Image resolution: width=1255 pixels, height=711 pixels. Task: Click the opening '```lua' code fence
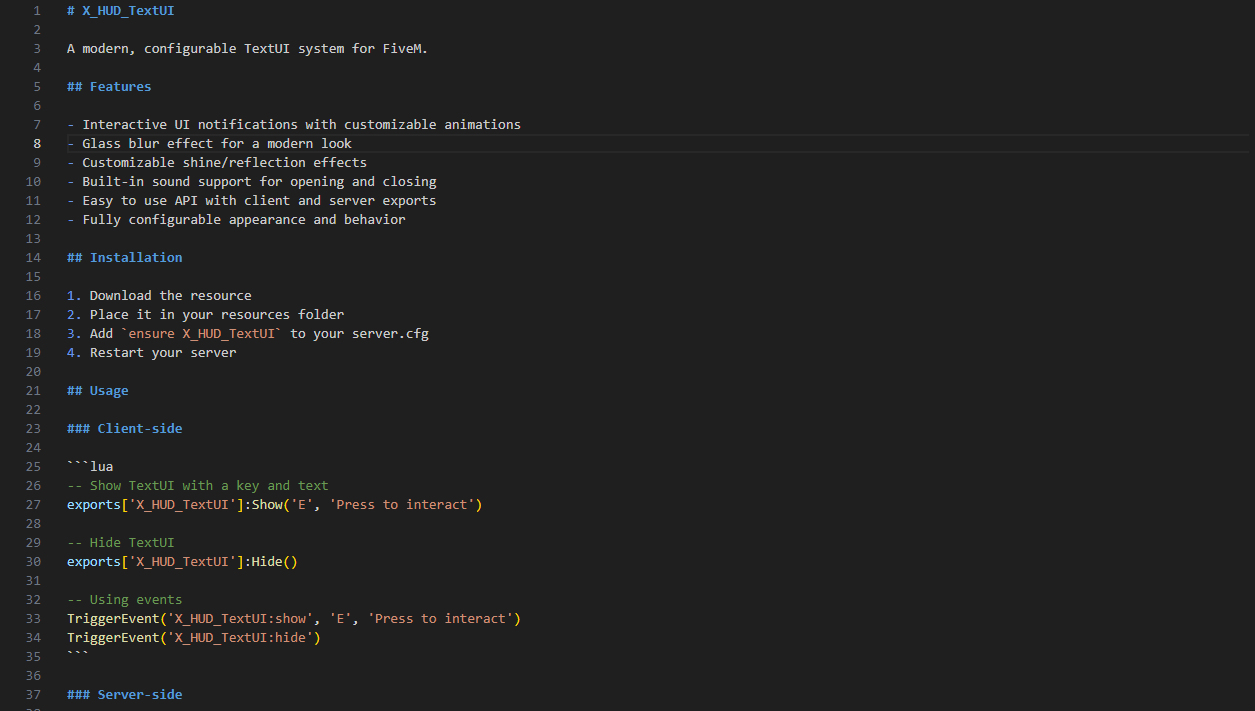coord(90,466)
